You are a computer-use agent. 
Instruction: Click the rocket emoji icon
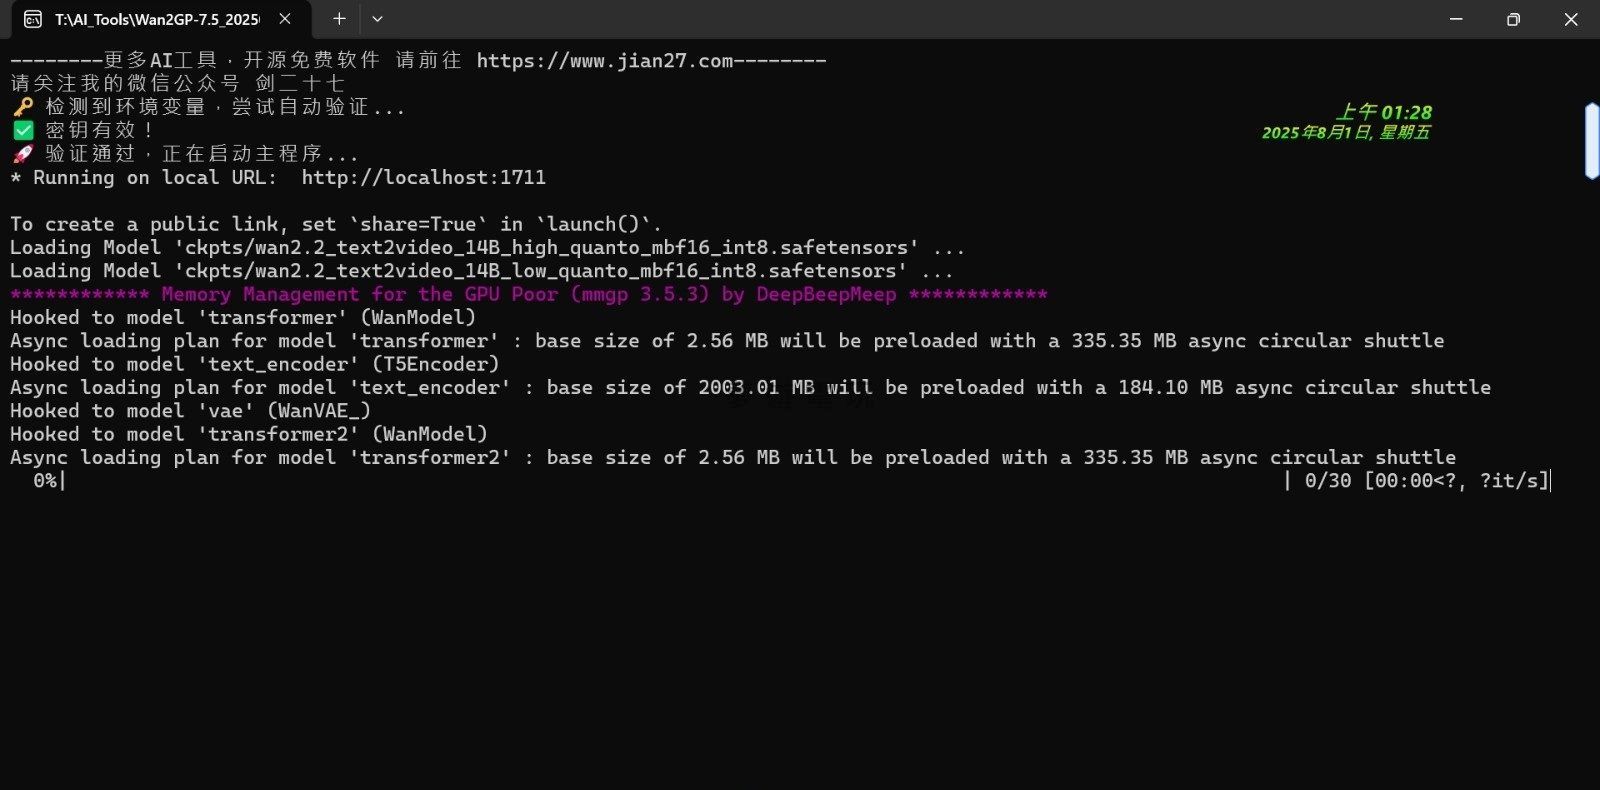click(23, 154)
